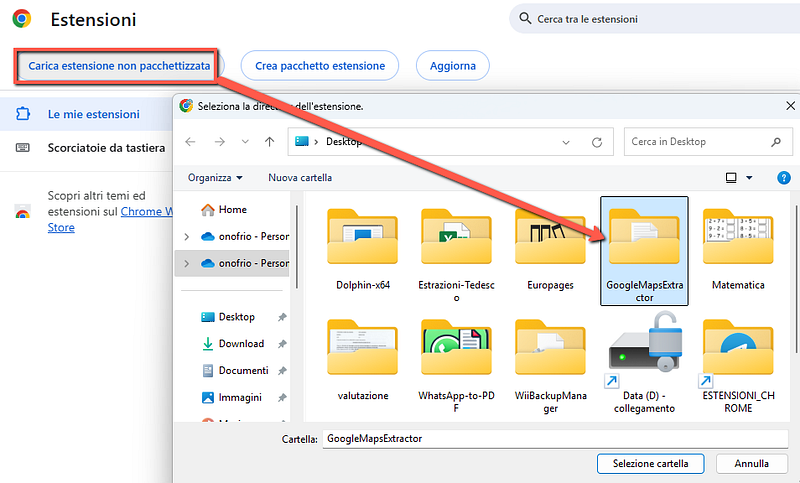This screenshot has width=800, height=483.
Task: Unpin Download using its pin icon
Action: tap(282, 344)
